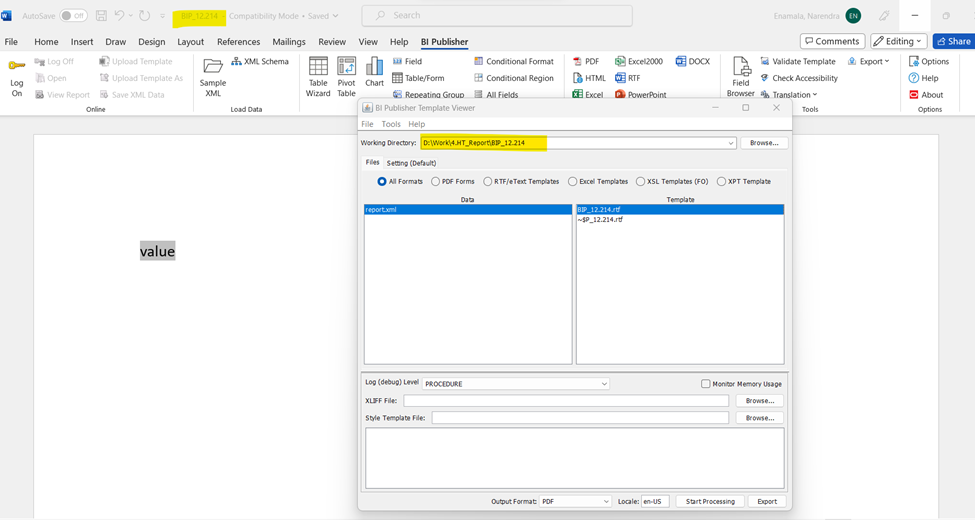Run Validate Template
This screenshot has height=520, width=975.
click(x=798, y=61)
